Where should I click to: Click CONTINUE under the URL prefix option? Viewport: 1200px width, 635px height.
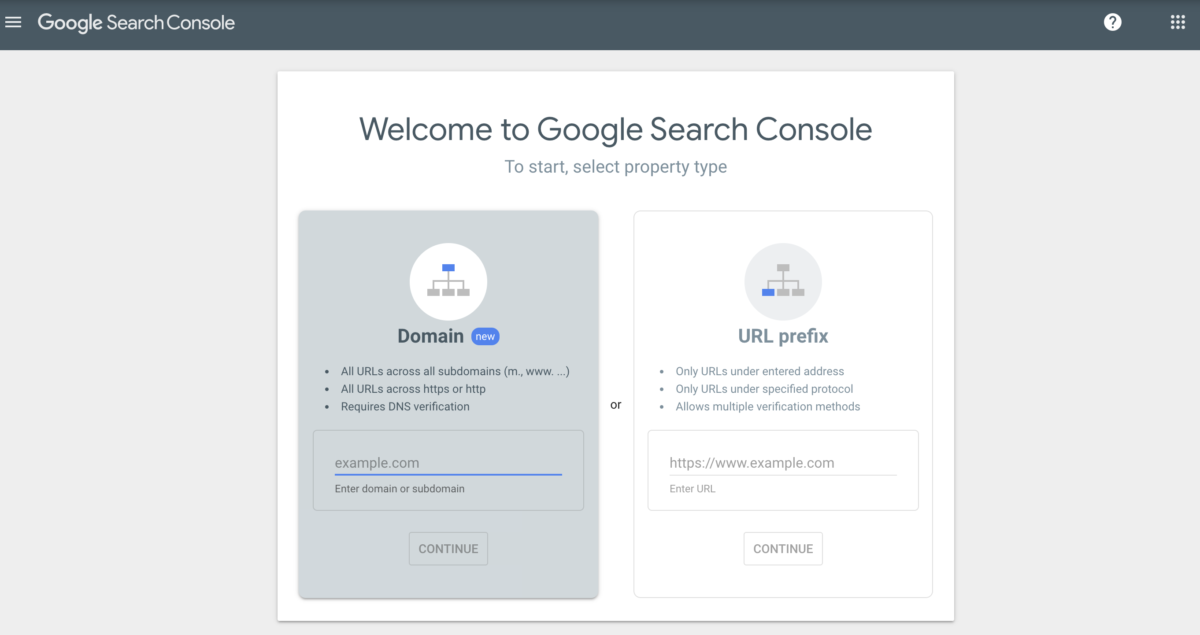(783, 549)
